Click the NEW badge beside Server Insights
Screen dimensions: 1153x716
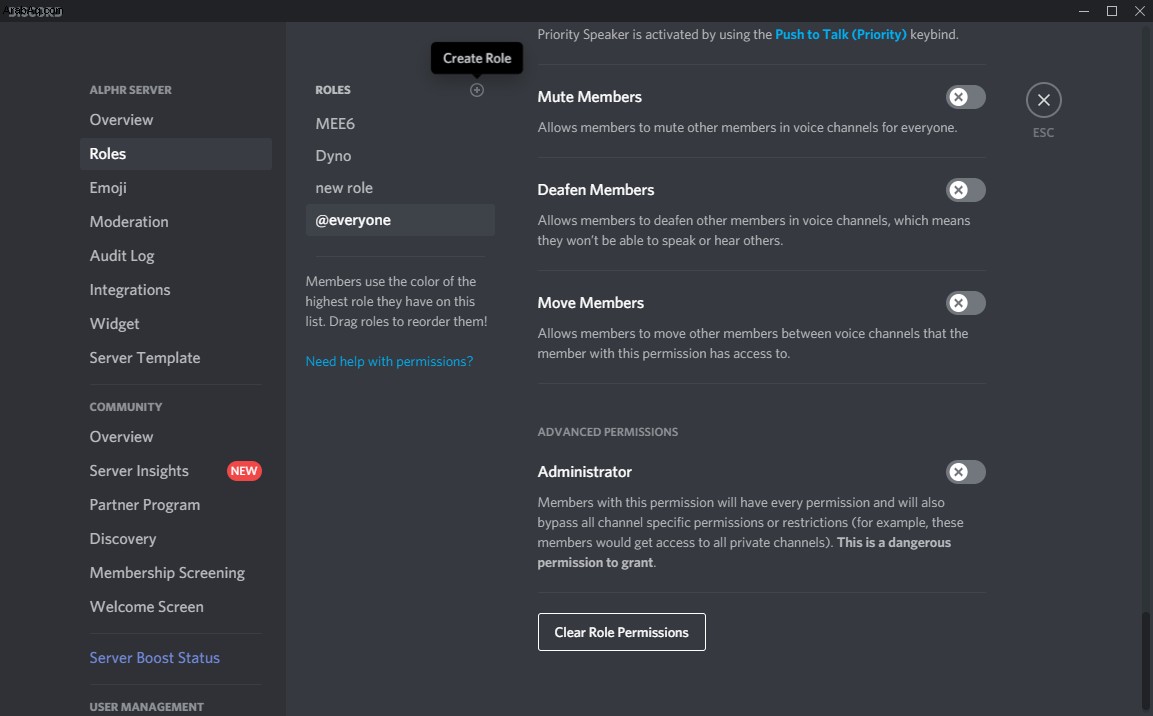(x=244, y=470)
